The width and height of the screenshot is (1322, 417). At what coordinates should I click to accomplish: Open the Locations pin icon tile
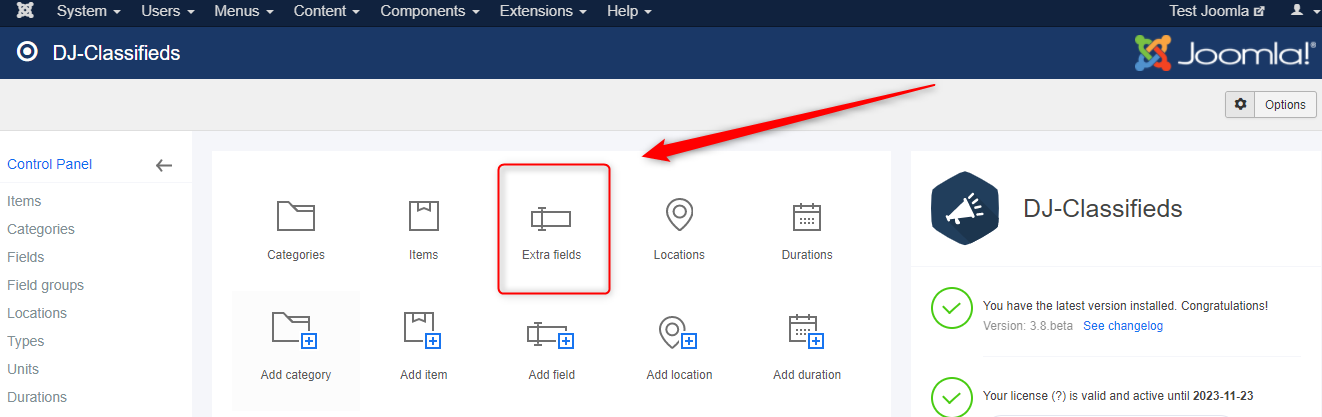click(x=679, y=230)
